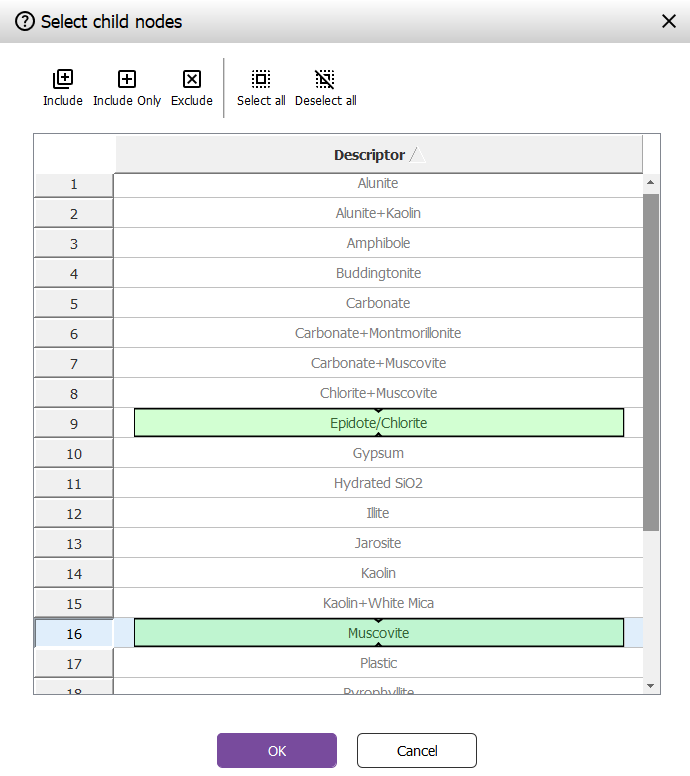Close the Select child nodes dialog

point(669,21)
